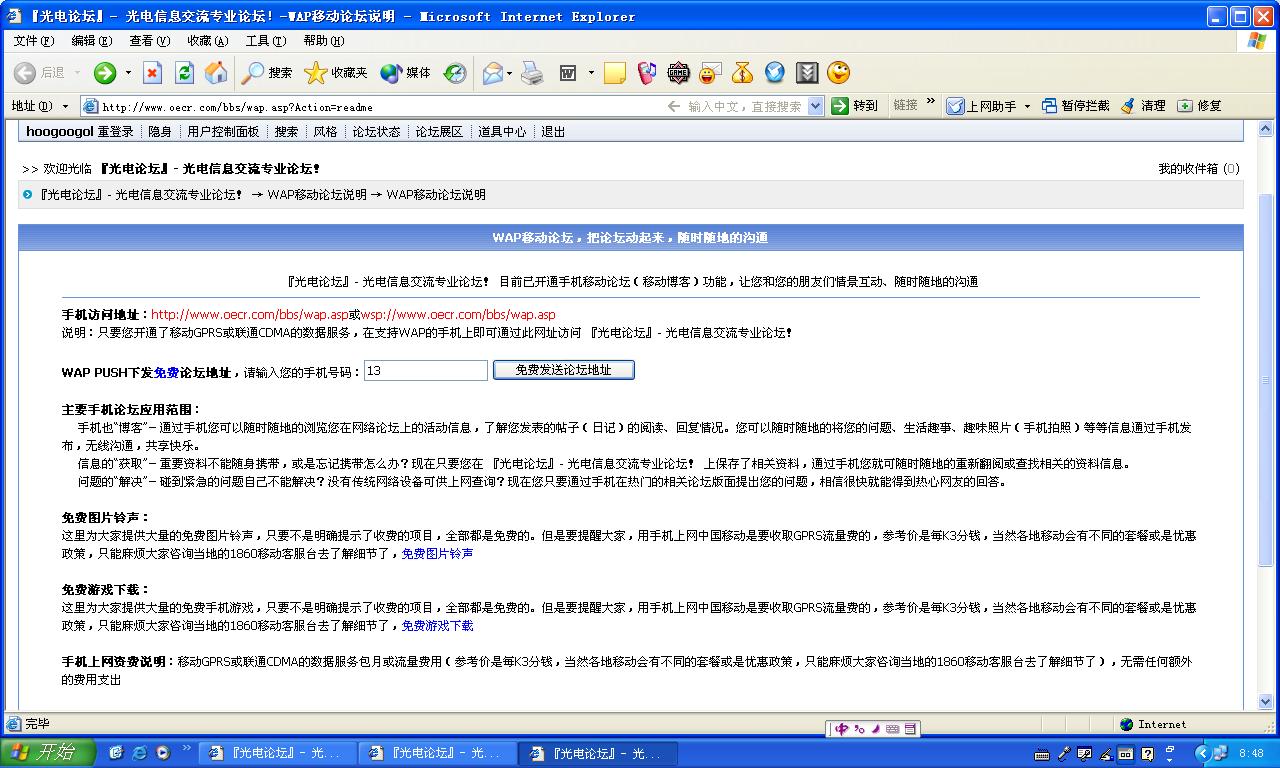Click the smiley face icon in toolbar
Viewport: 1280px width, 768px height.
[838, 73]
